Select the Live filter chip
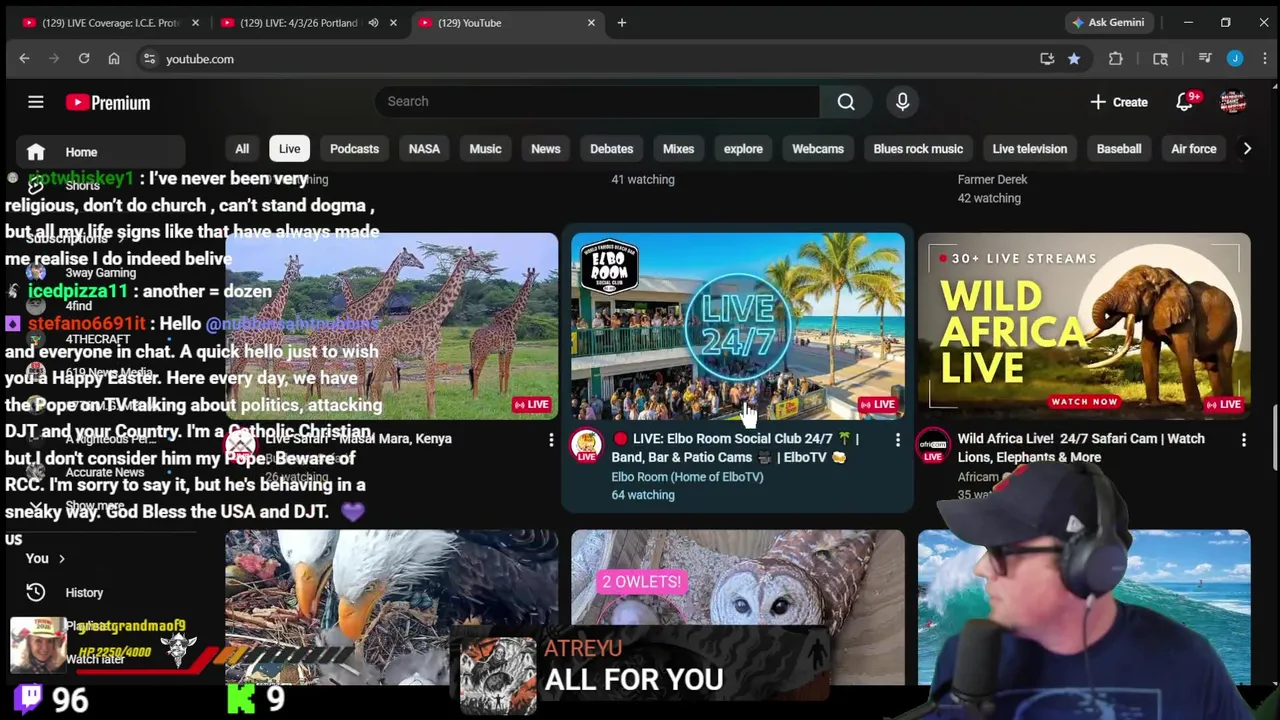Image resolution: width=1280 pixels, height=720 pixels. 289,149
